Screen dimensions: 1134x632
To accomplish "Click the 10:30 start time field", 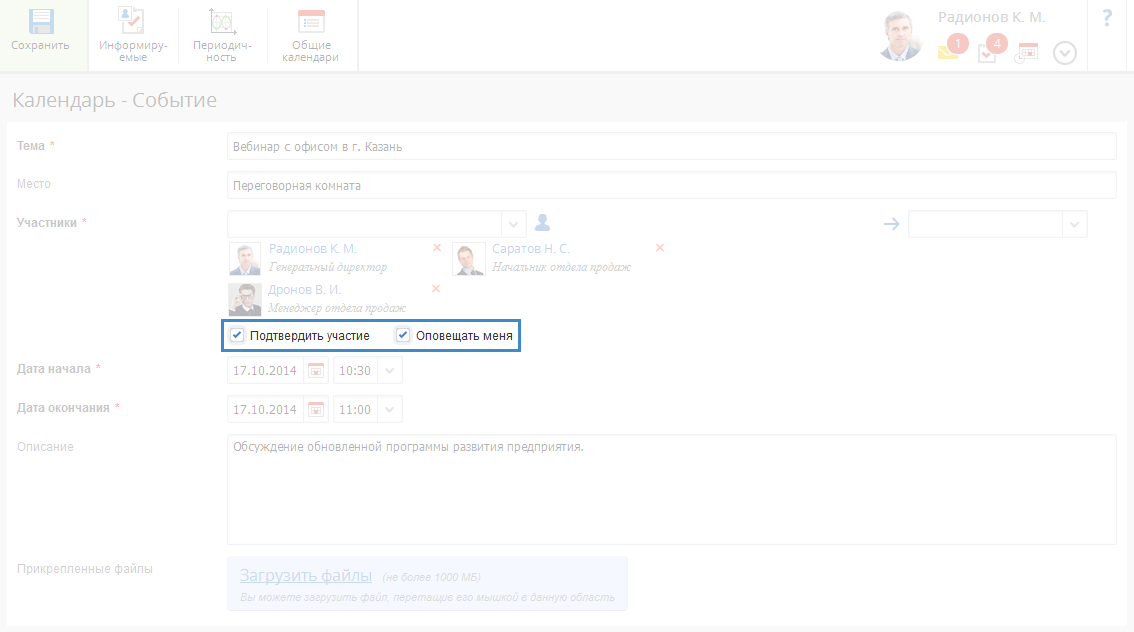I will tap(355, 370).
